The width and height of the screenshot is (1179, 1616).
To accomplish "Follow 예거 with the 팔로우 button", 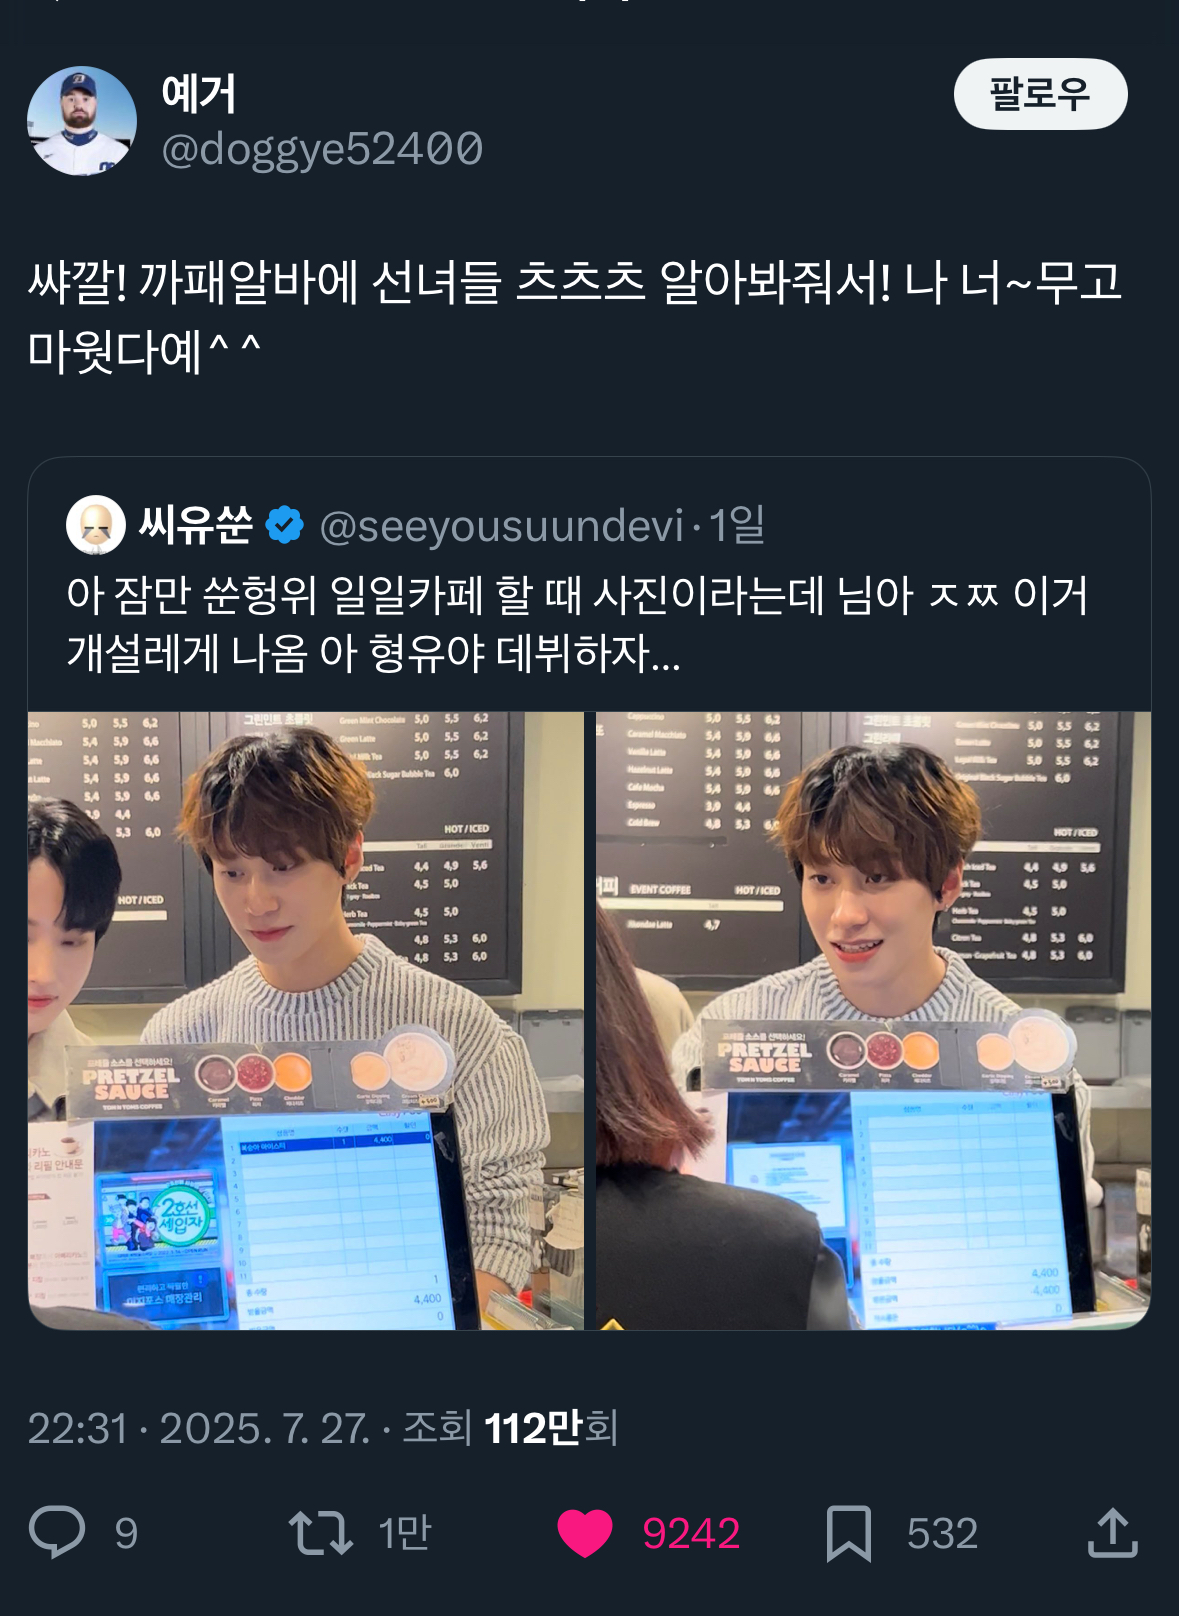I will coord(1040,94).
